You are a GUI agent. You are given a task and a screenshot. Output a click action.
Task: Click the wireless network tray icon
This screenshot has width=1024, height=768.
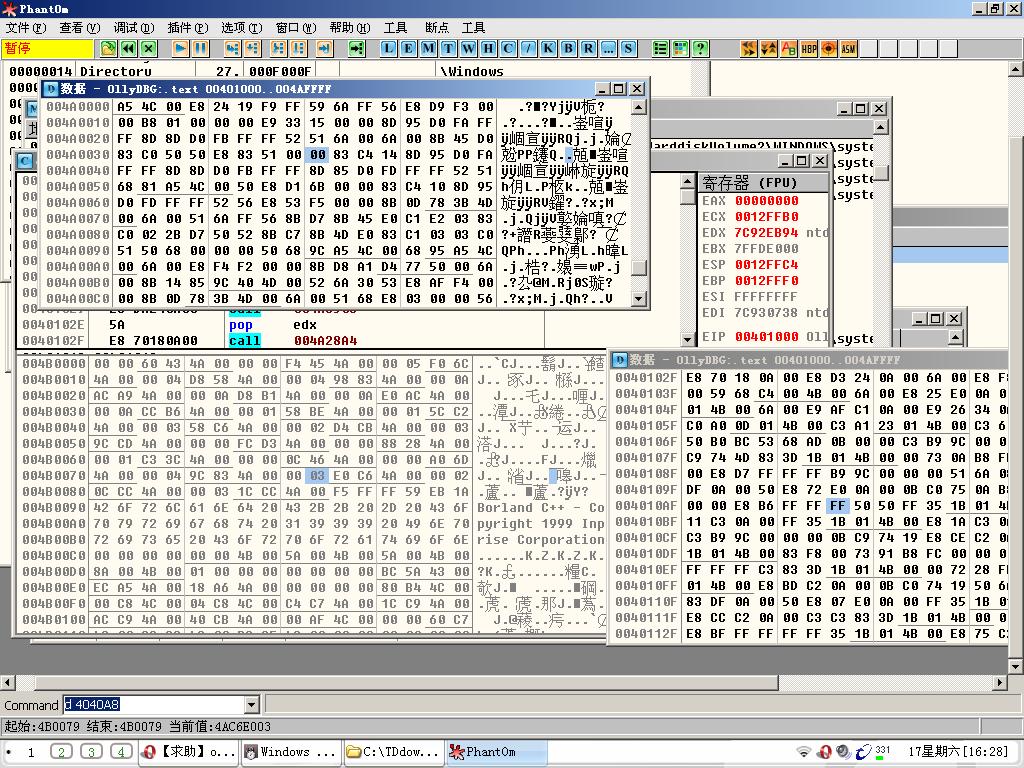803,752
